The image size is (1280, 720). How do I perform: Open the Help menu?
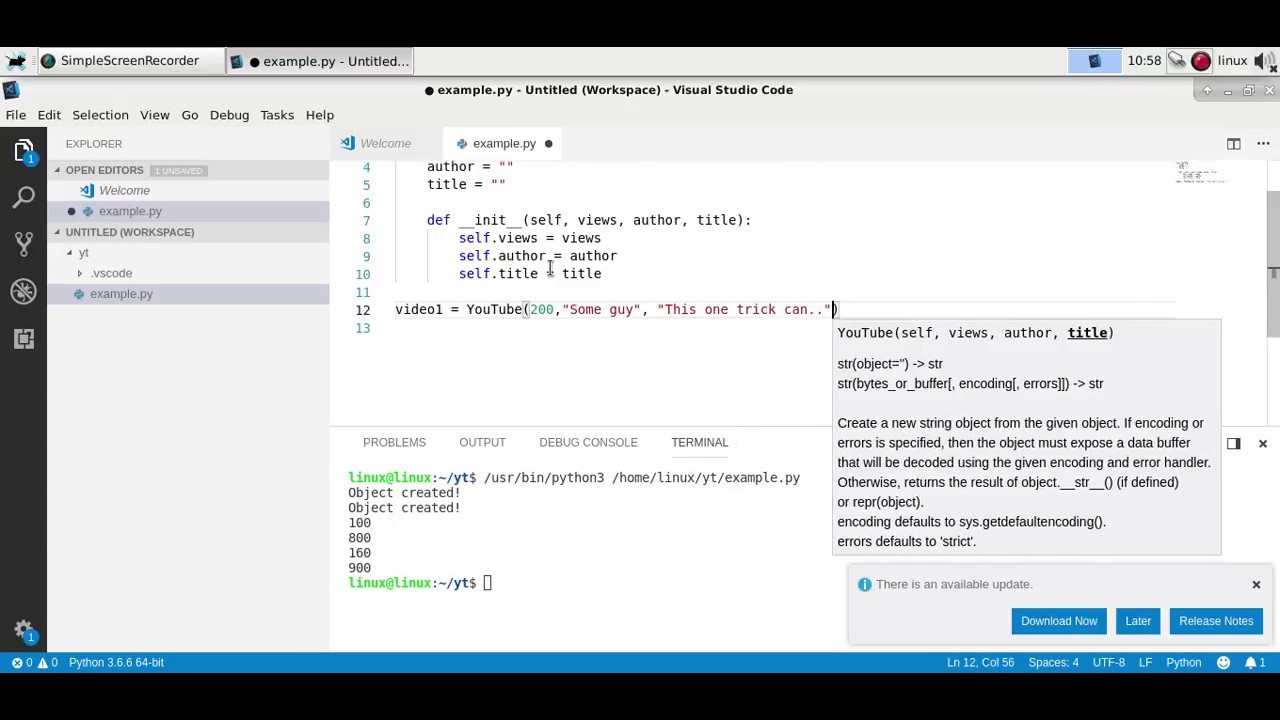[320, 115]
